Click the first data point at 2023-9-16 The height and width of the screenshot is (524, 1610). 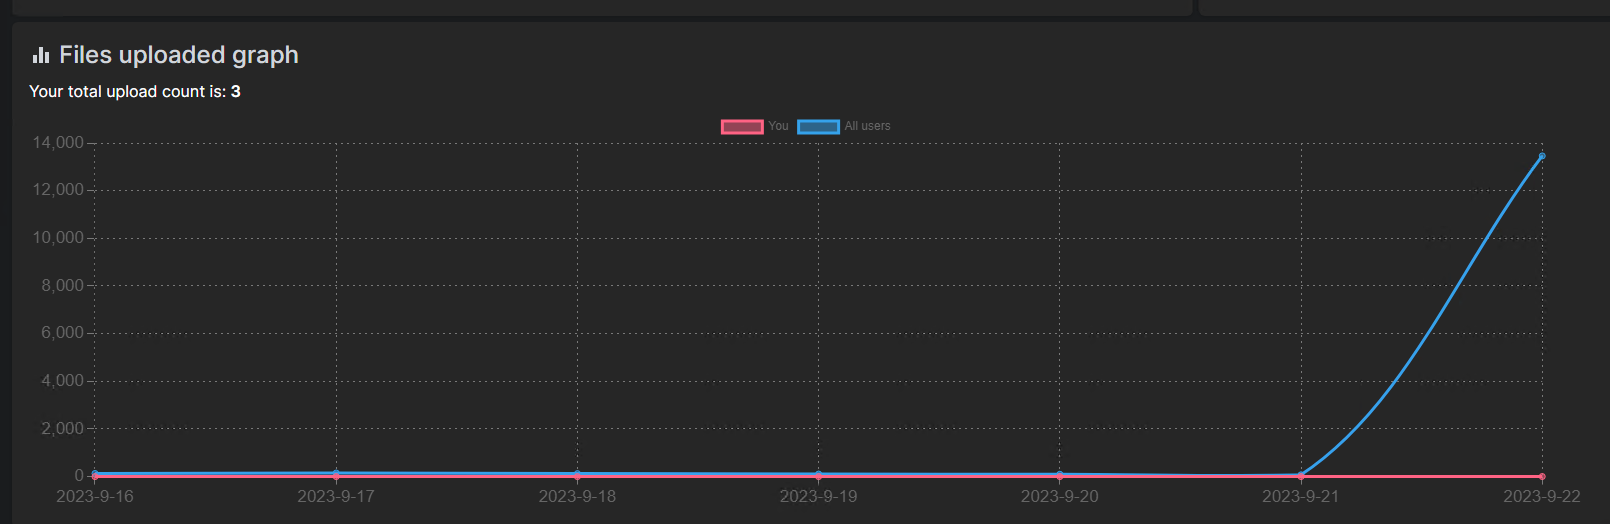click(x=95, y=474)
